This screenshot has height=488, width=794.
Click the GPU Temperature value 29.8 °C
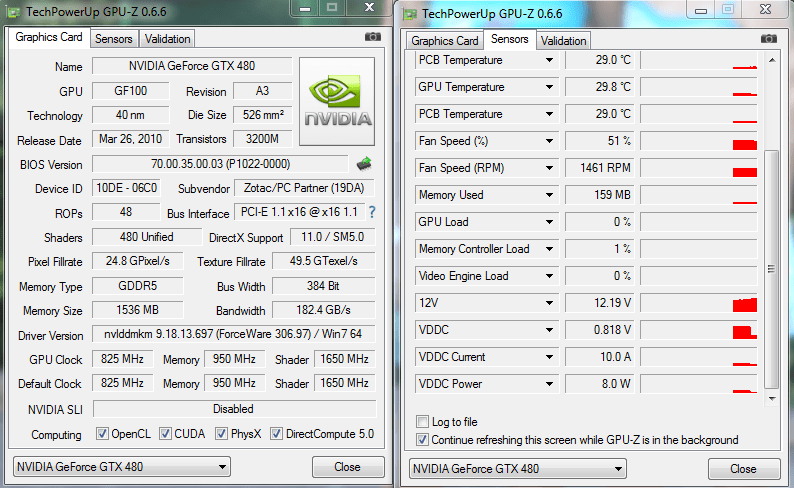pyautogui.click(x=600, y=87)
